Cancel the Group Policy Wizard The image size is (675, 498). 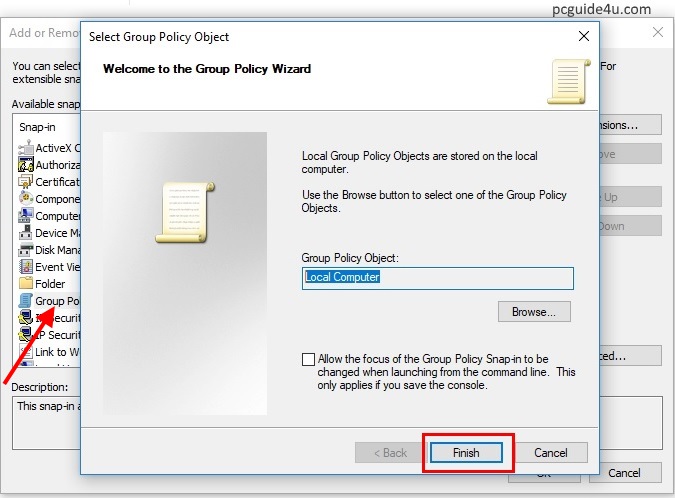click(x=550, y=453)
